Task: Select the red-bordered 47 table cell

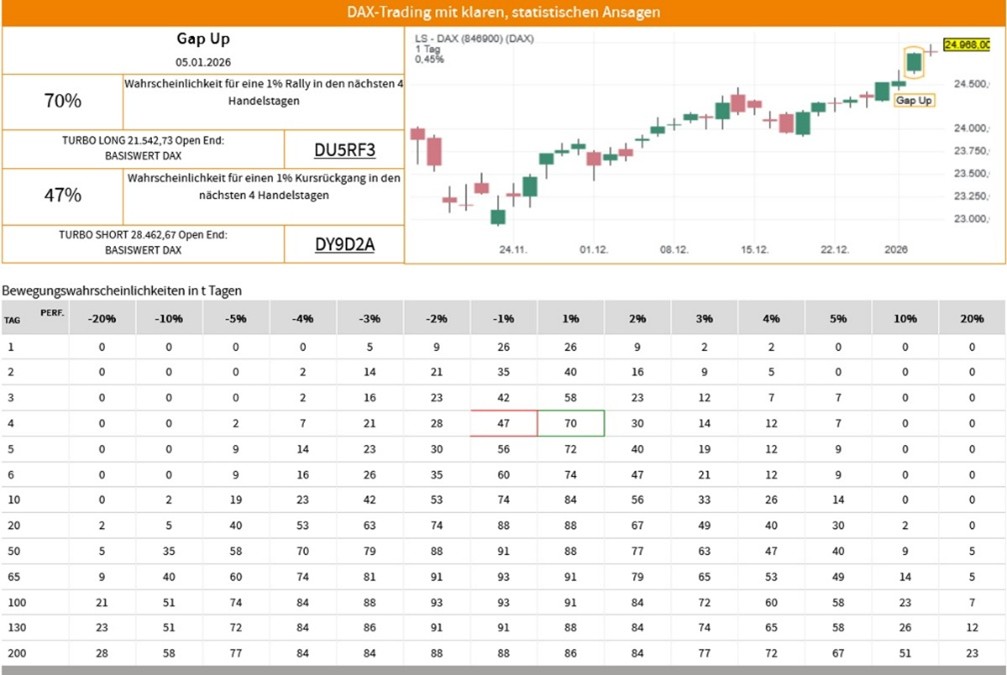Action: [504, 423]
